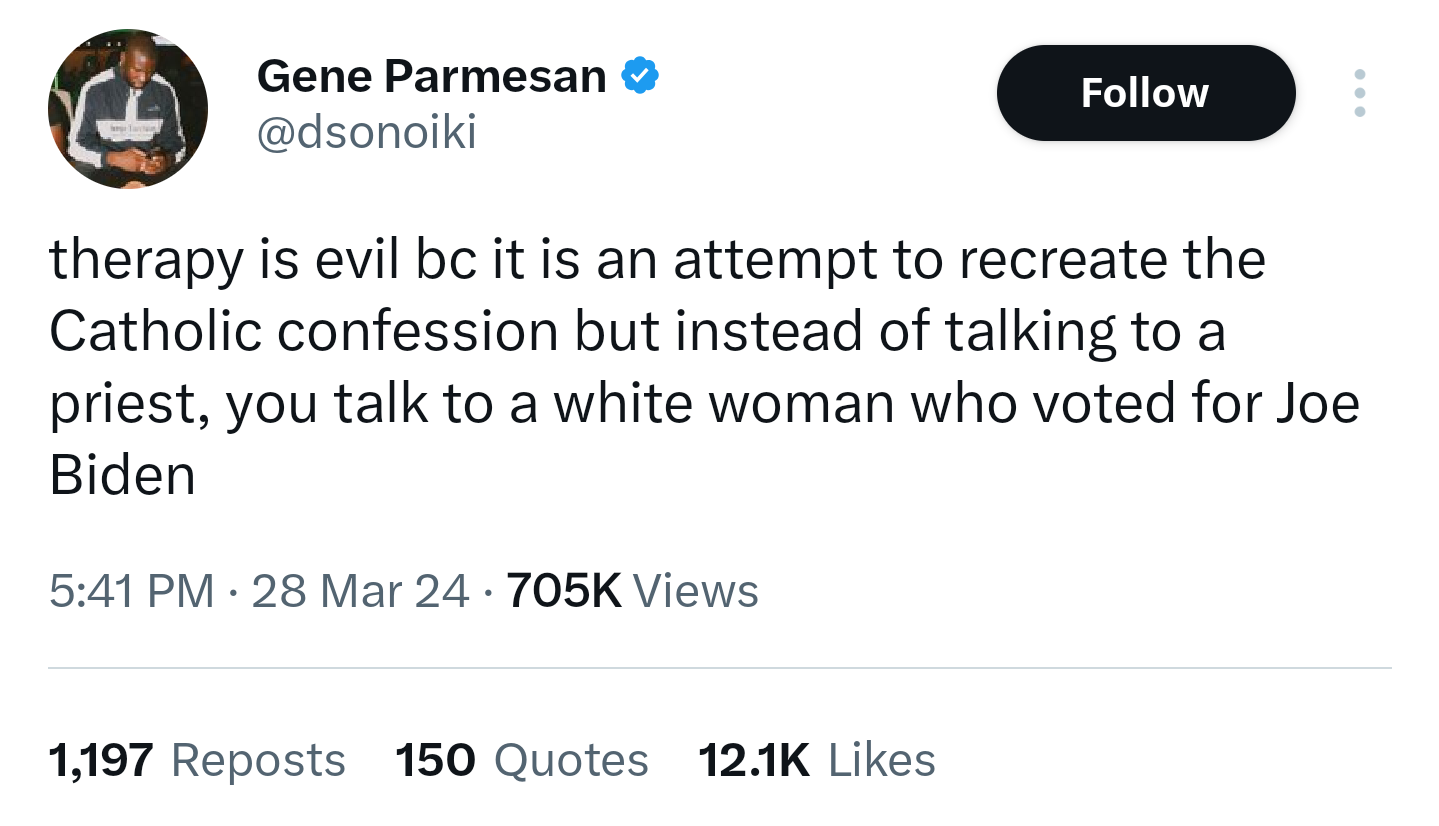Viewport: 1439px width, 826px height.
Task: Click the word "Biden" in the tweet
Action: (122, 476)
